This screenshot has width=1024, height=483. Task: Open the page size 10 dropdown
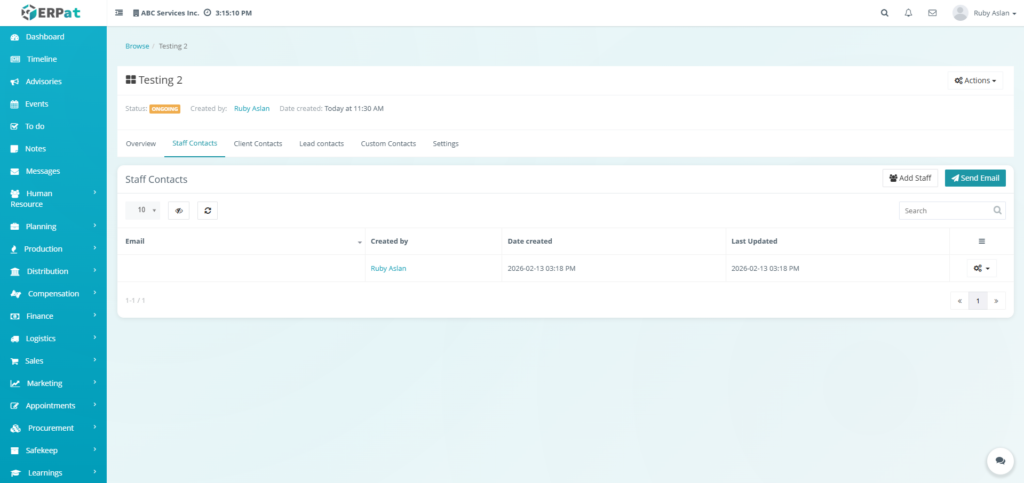click(x=143, y=210)
